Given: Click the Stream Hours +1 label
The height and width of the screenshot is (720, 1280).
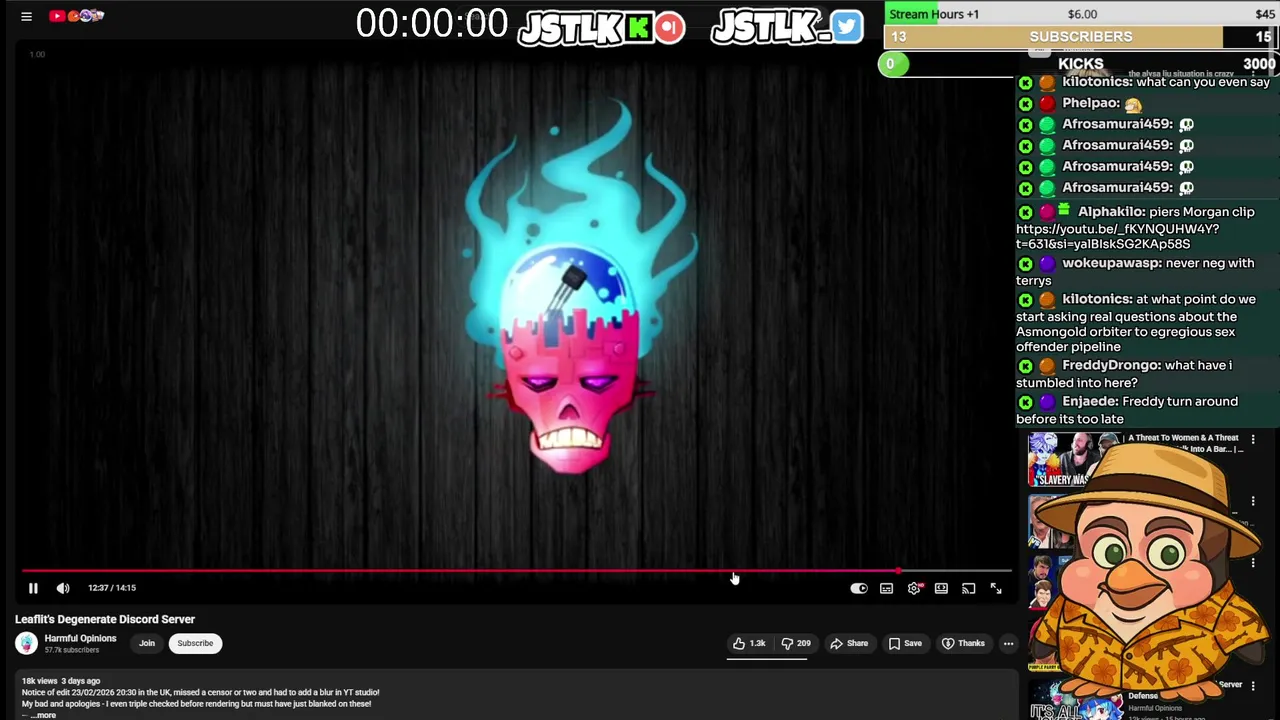Looking at the screenshot, I should [934, 14].
